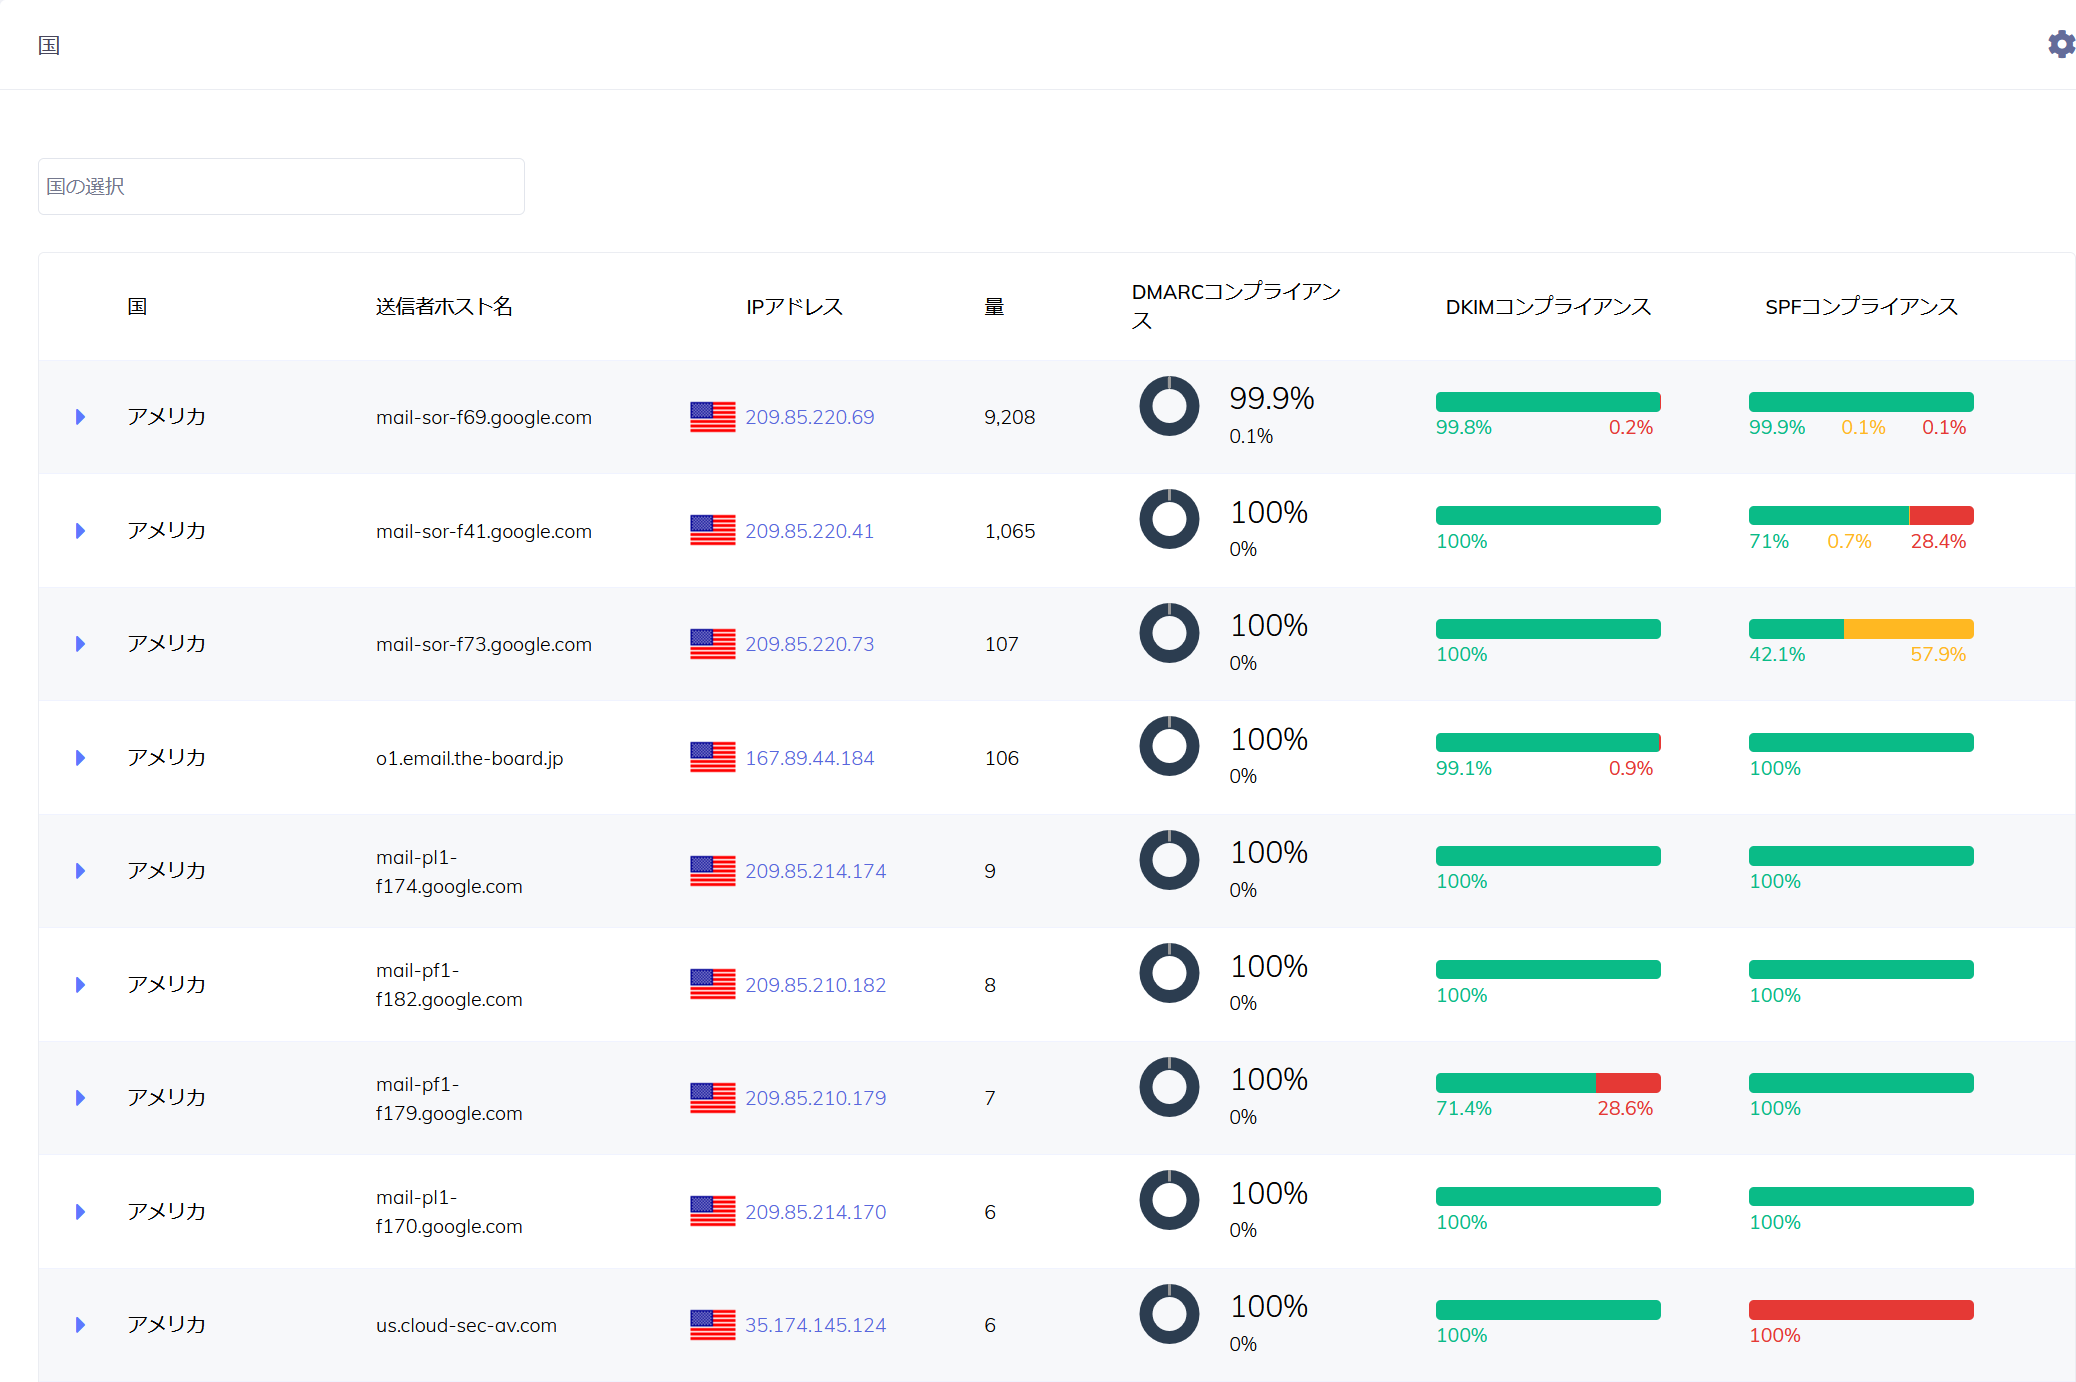Open IP address 209.85.210.182 link
This screenshot has height=1382, width=2076.
pos(815,985)
